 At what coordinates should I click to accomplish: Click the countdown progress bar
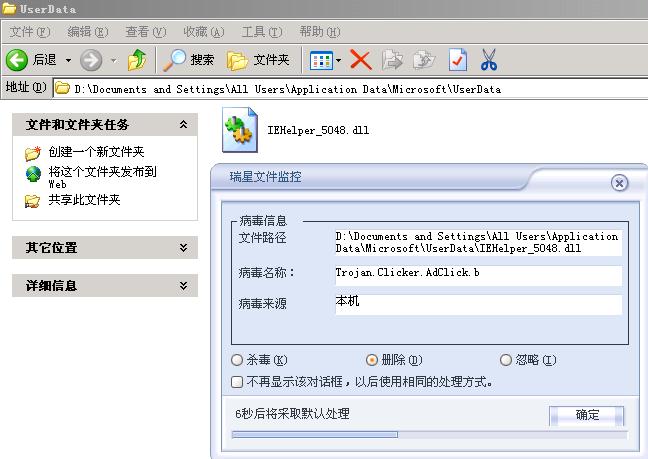coord(430,434)
